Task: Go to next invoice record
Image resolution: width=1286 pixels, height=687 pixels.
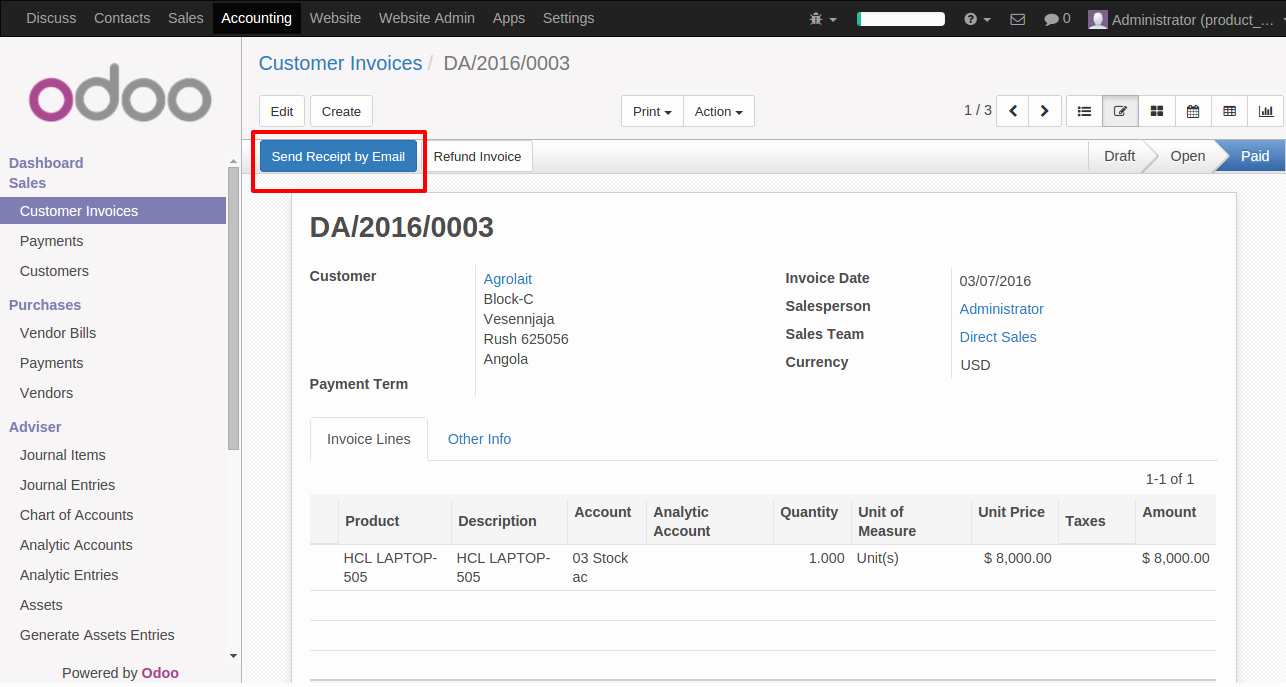Action: (1045, 111)
